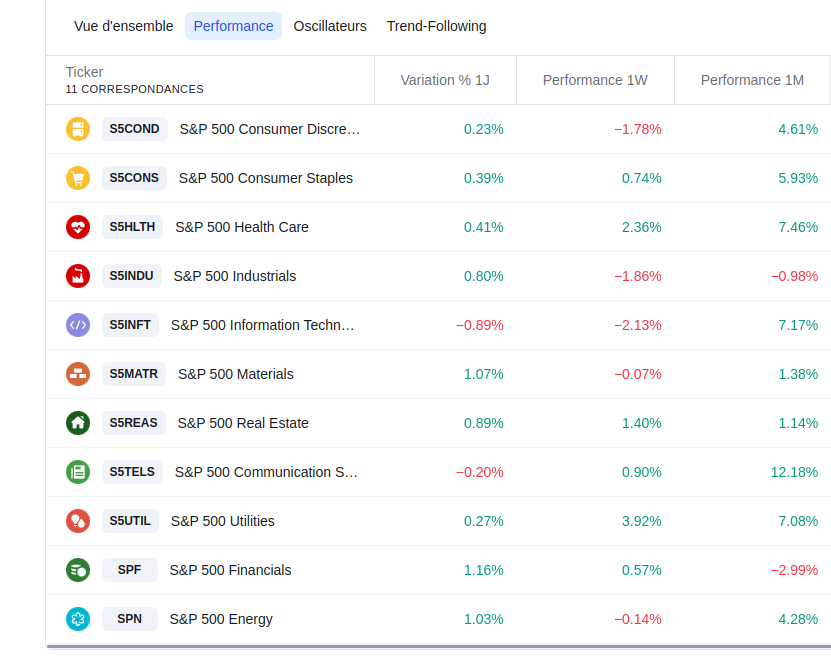Click the Materials bricks icon
Viewport: 831px width, 665px height.
point(78,374)
